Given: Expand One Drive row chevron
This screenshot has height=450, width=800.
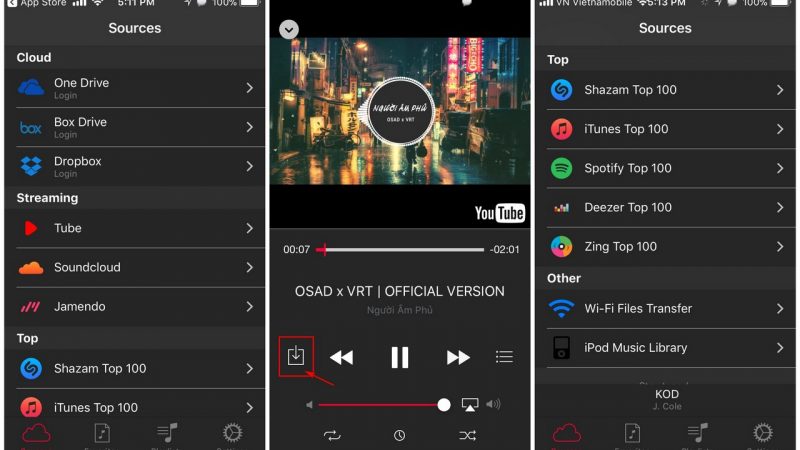Looking at the screenshot, I should tap(249, 88).
